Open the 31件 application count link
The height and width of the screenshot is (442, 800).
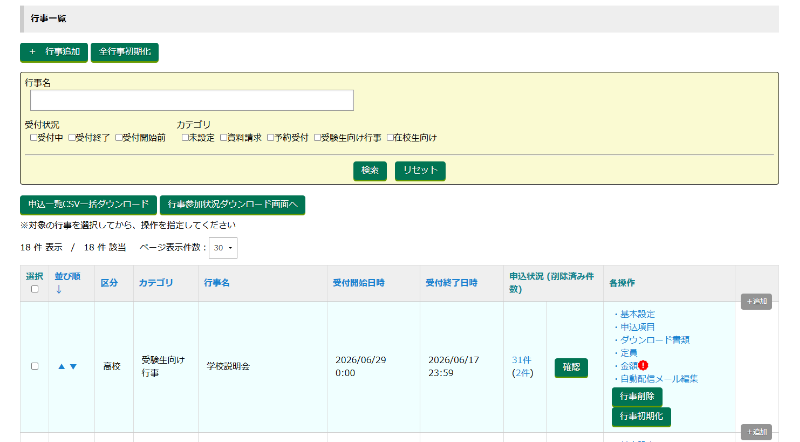(521, 360)
